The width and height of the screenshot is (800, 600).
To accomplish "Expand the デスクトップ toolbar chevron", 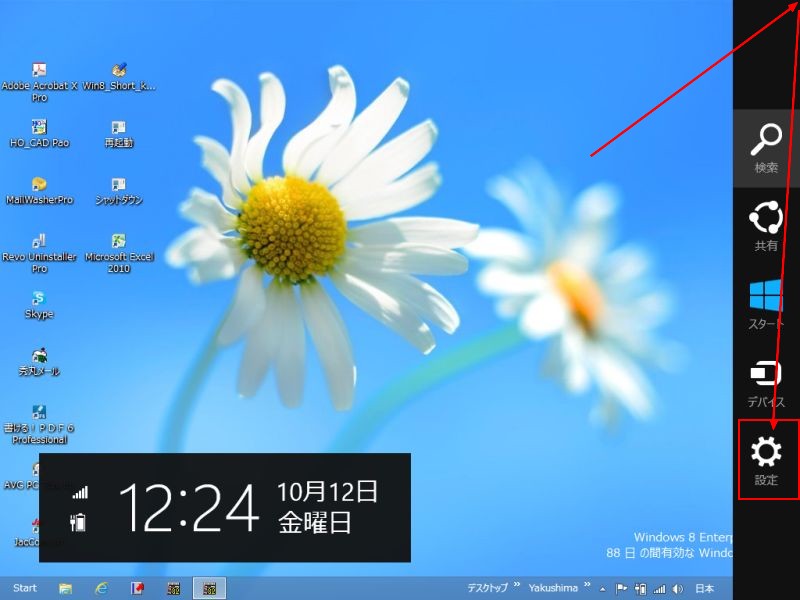I will [517, 587].
